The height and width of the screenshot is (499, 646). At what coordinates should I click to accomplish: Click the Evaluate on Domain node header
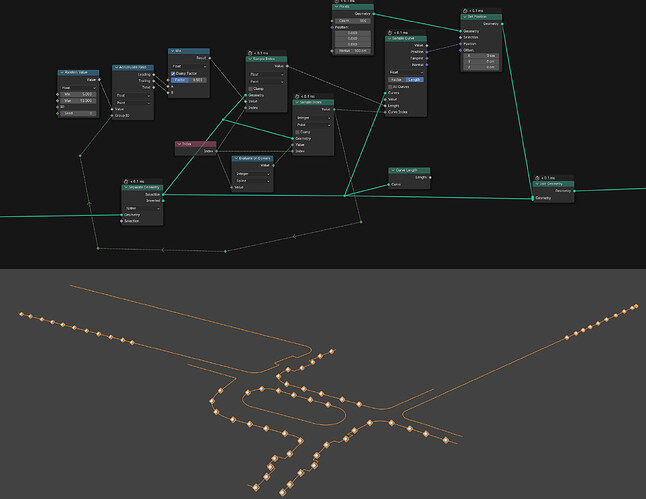pos(252,159)
